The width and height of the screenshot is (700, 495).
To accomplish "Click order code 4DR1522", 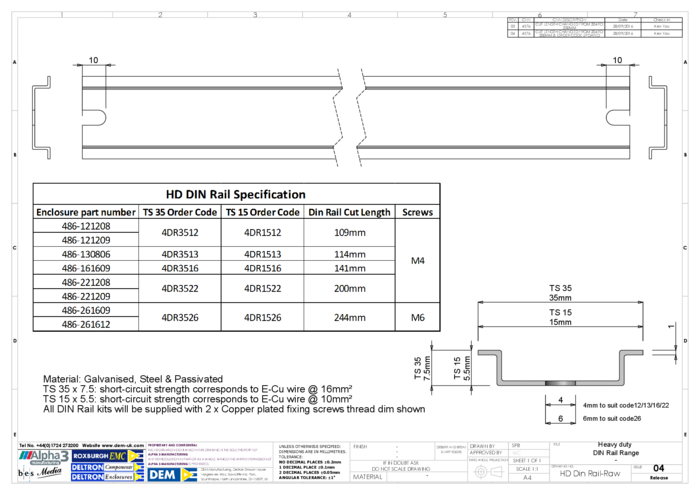I will pos(262,289).
